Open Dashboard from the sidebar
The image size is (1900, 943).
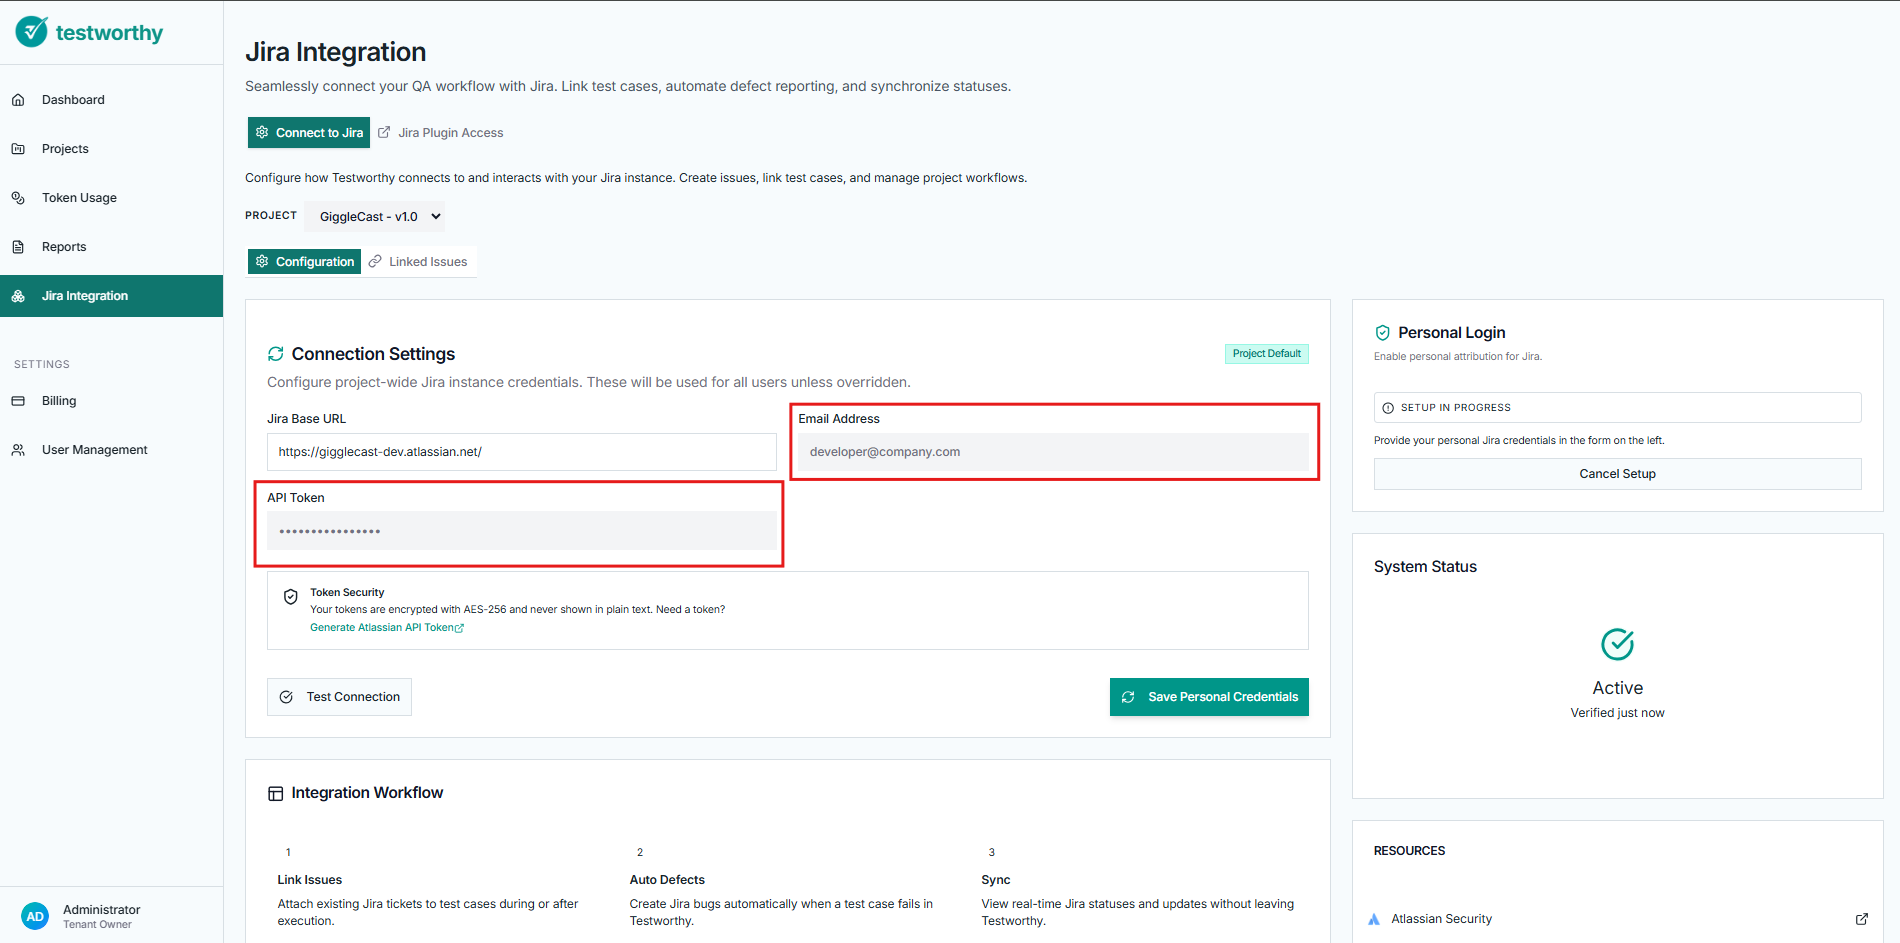click(111, 100)
